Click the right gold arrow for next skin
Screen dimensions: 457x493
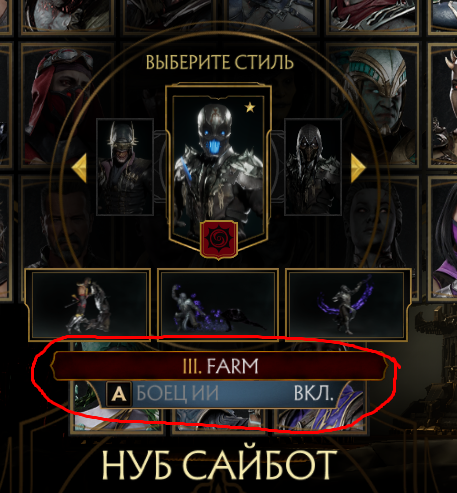358,168
